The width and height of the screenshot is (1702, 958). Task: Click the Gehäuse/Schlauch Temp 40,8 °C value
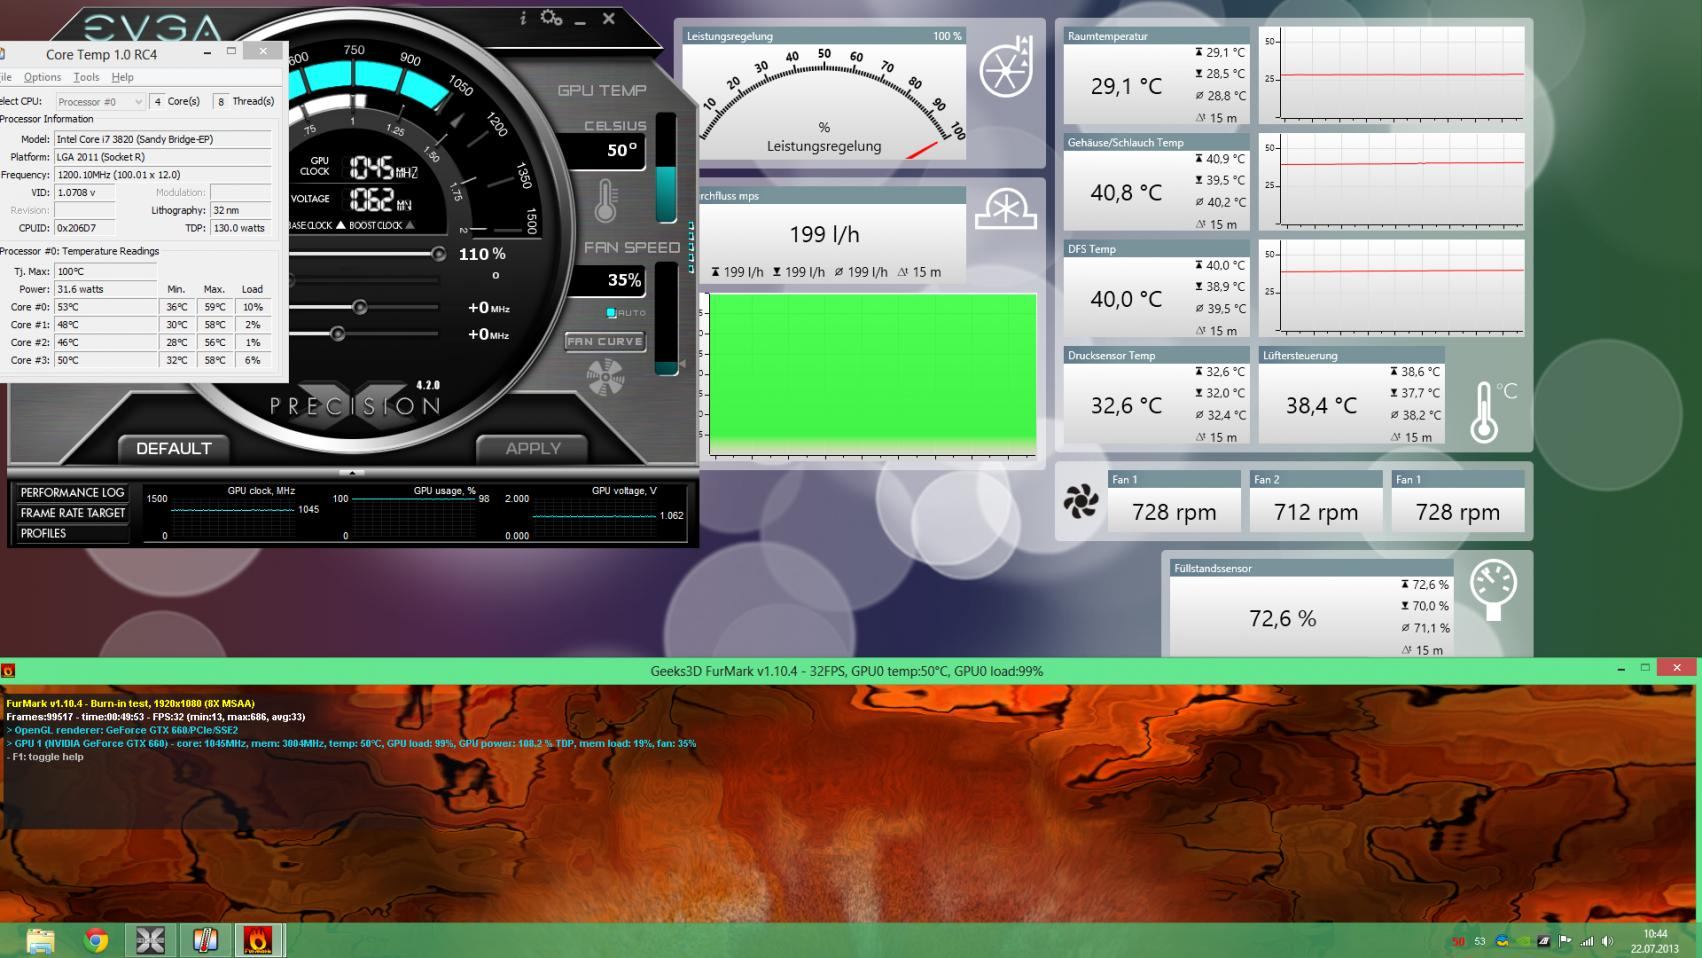coord(1126,193)
